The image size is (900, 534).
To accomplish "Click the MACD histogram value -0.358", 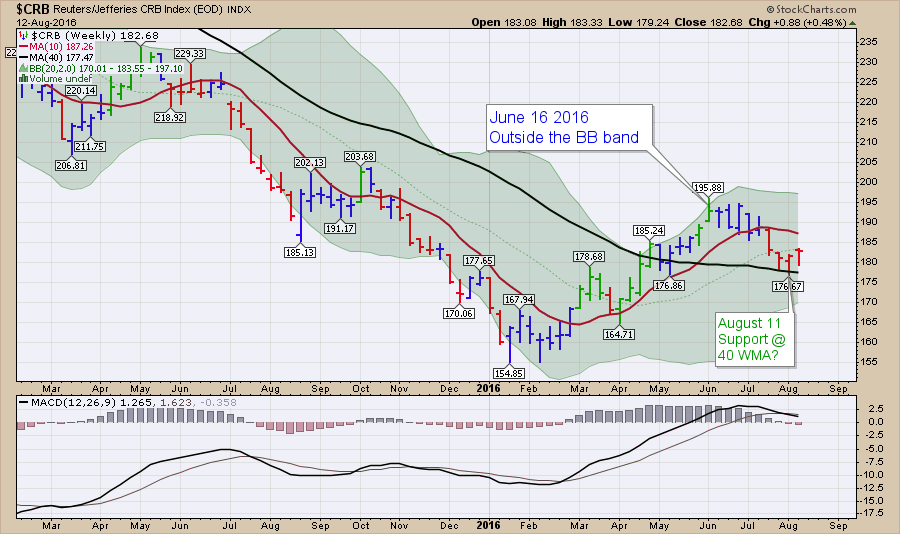I will [218, 403].
